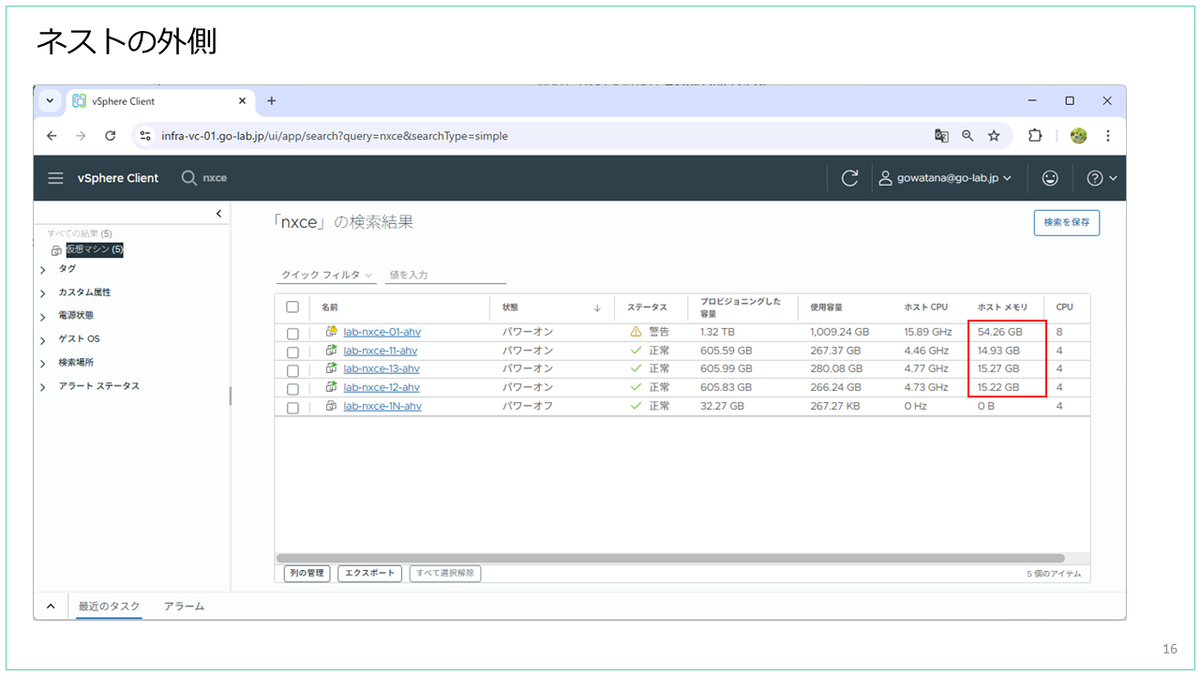This screenshot has height=675, width=1200.
Task: Click the 検索を保存 button
Action: tap(1067, 222)
